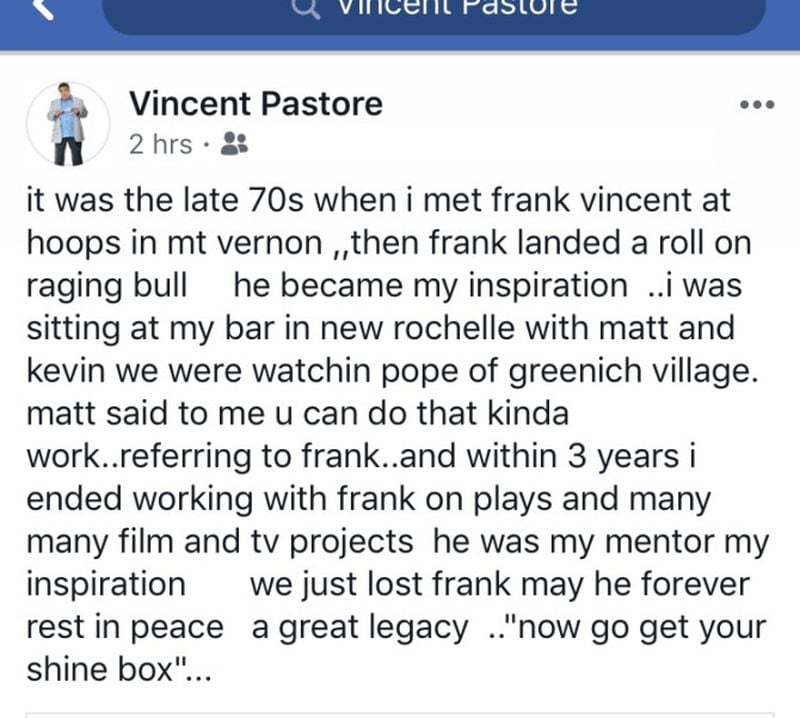The height and width of the screenshot is (718, 800).
Task: Focus the search field showing Vincent Pastore
Action: coord(434,14)
